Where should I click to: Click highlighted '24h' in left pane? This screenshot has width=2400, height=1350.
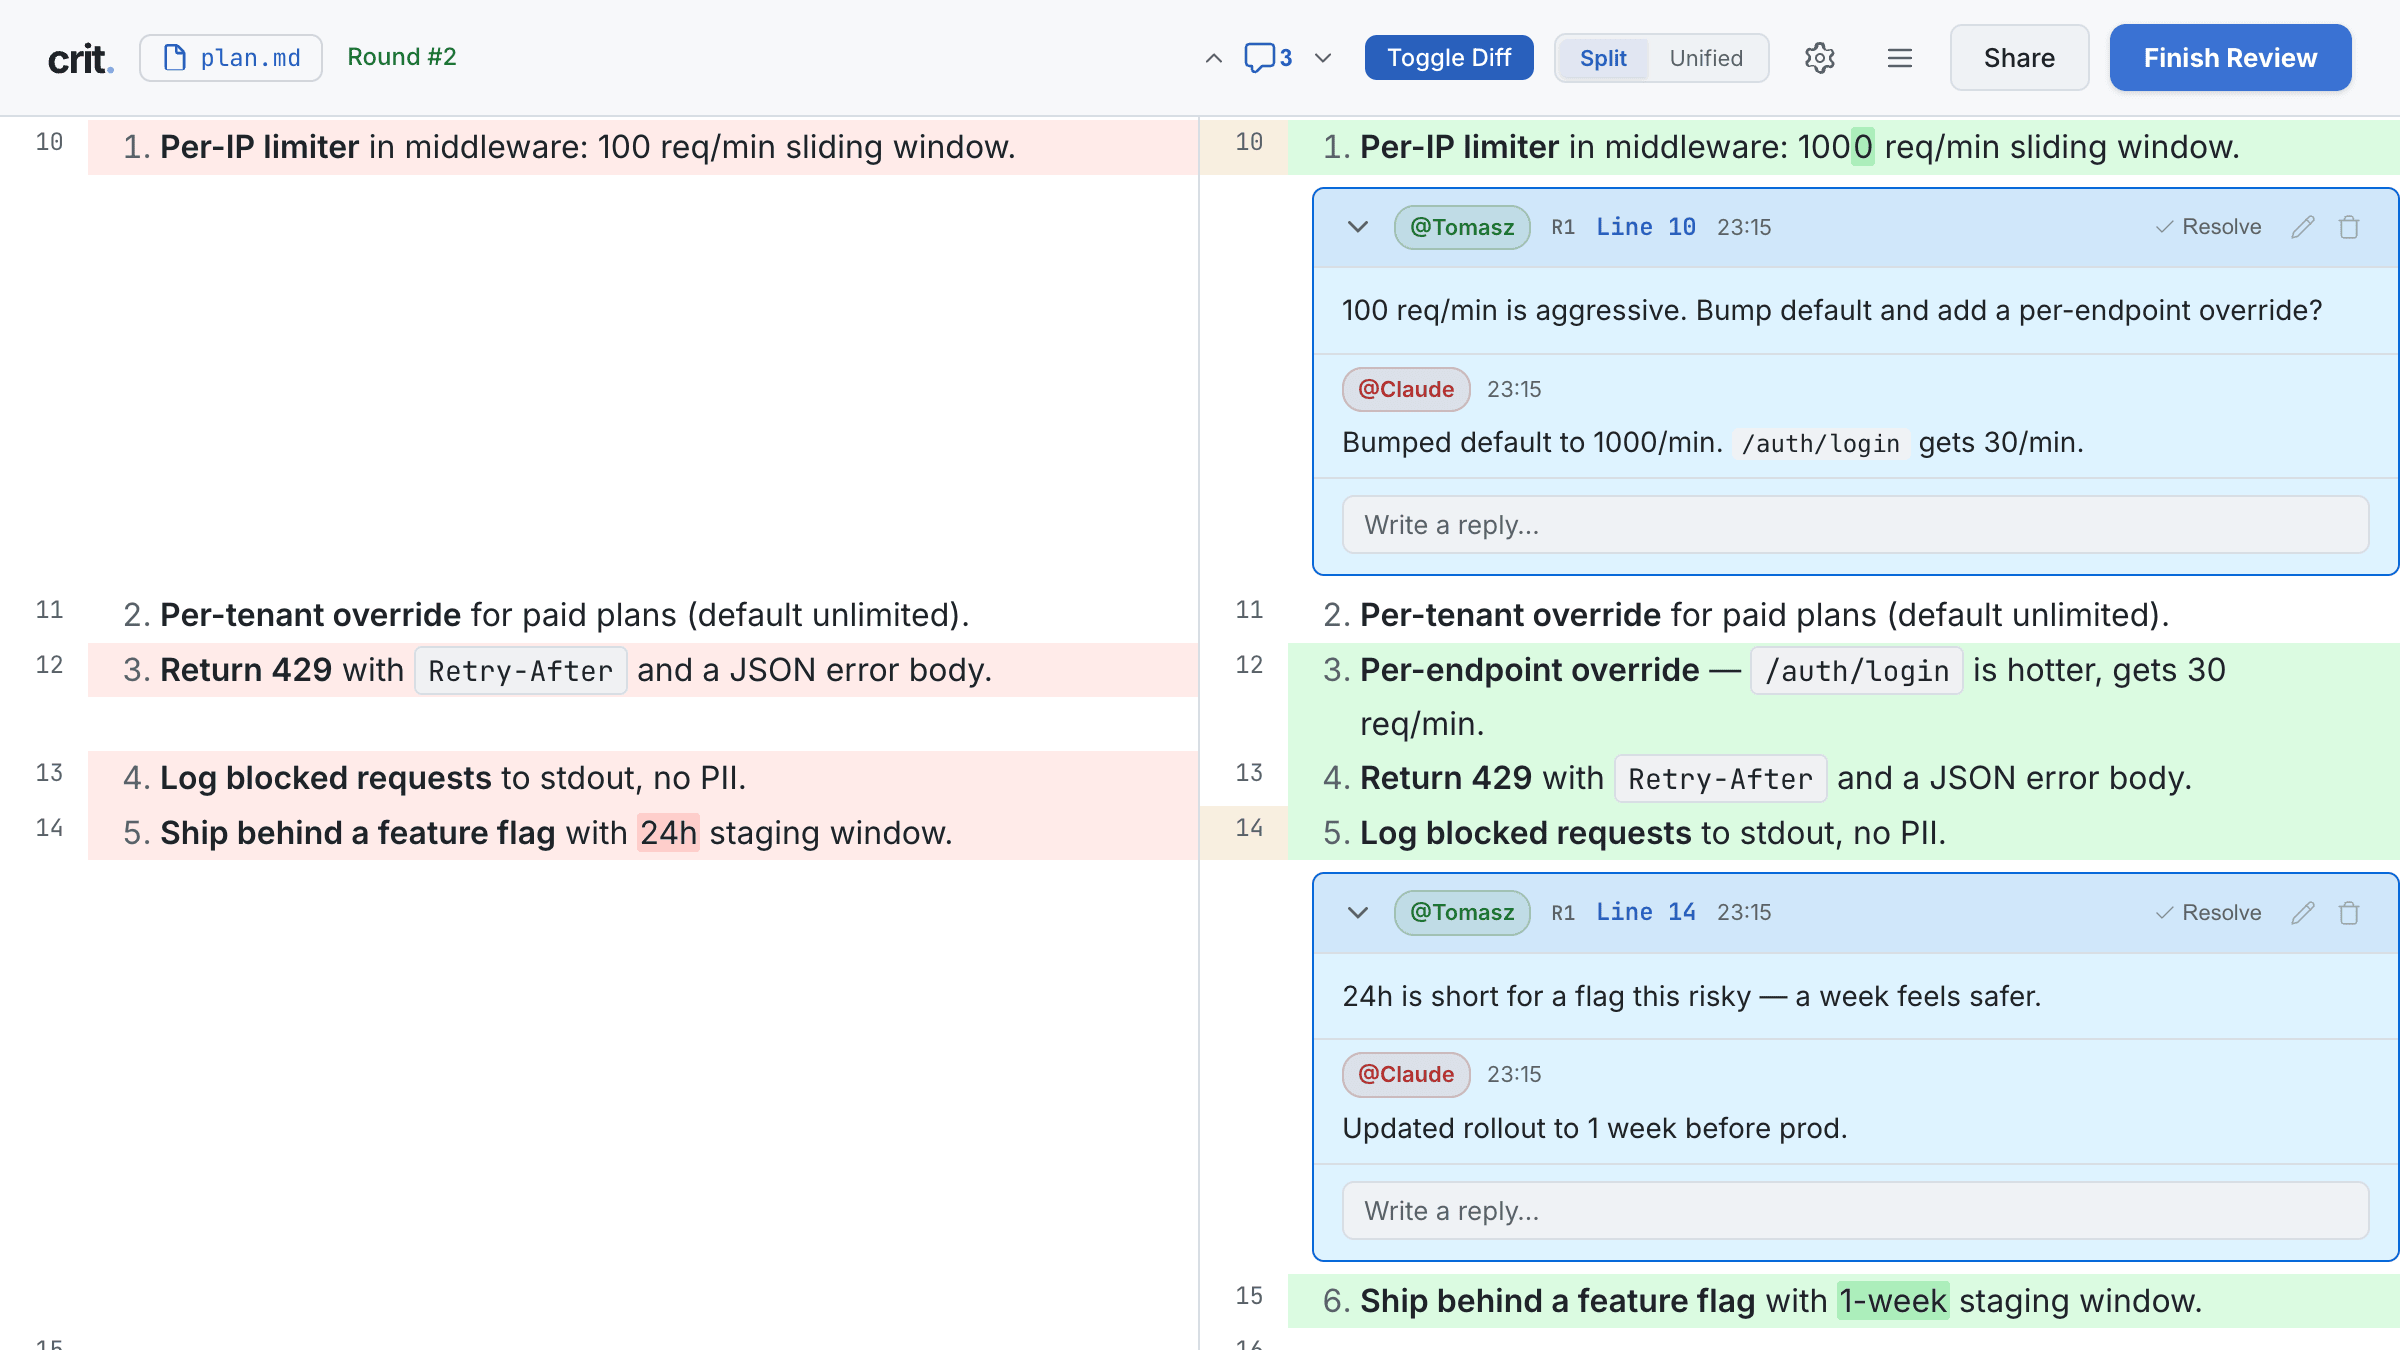click(668, 833)
